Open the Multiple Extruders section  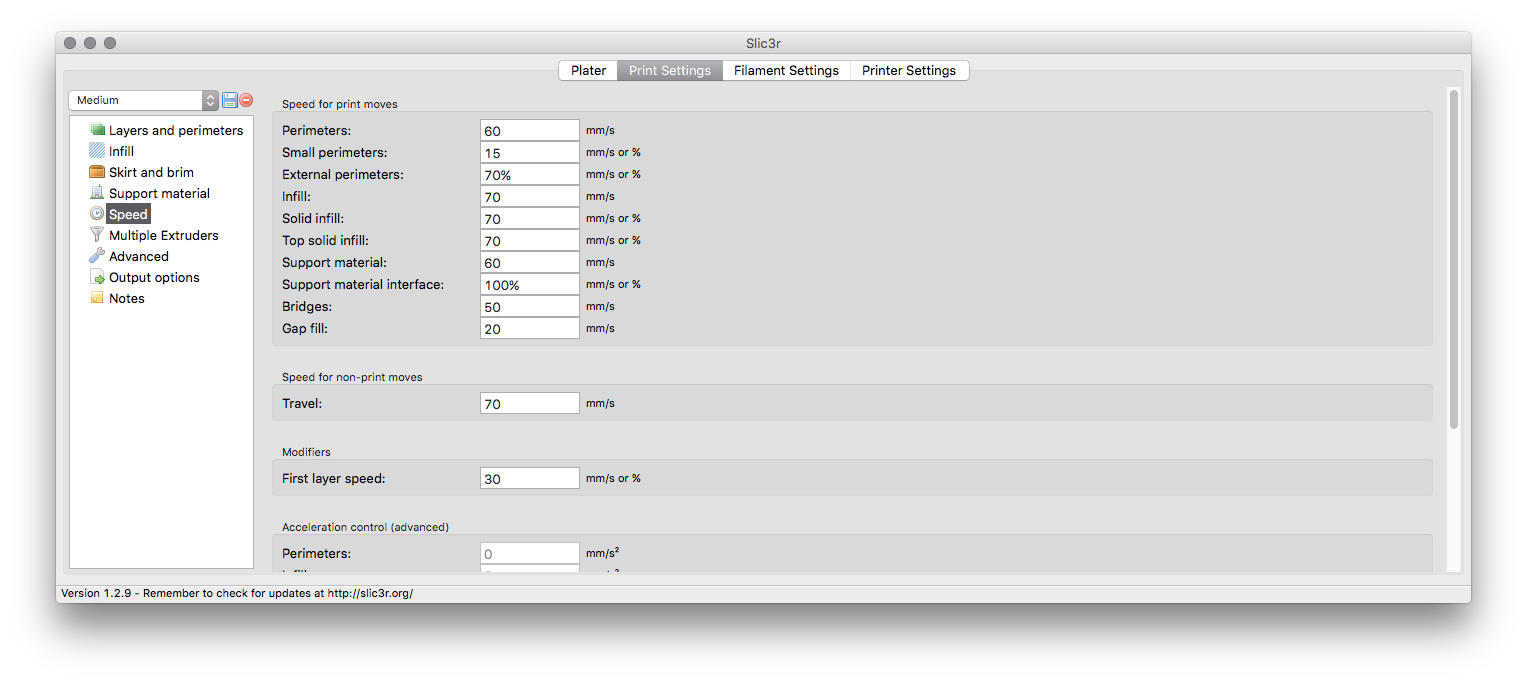tap(163, 235)
